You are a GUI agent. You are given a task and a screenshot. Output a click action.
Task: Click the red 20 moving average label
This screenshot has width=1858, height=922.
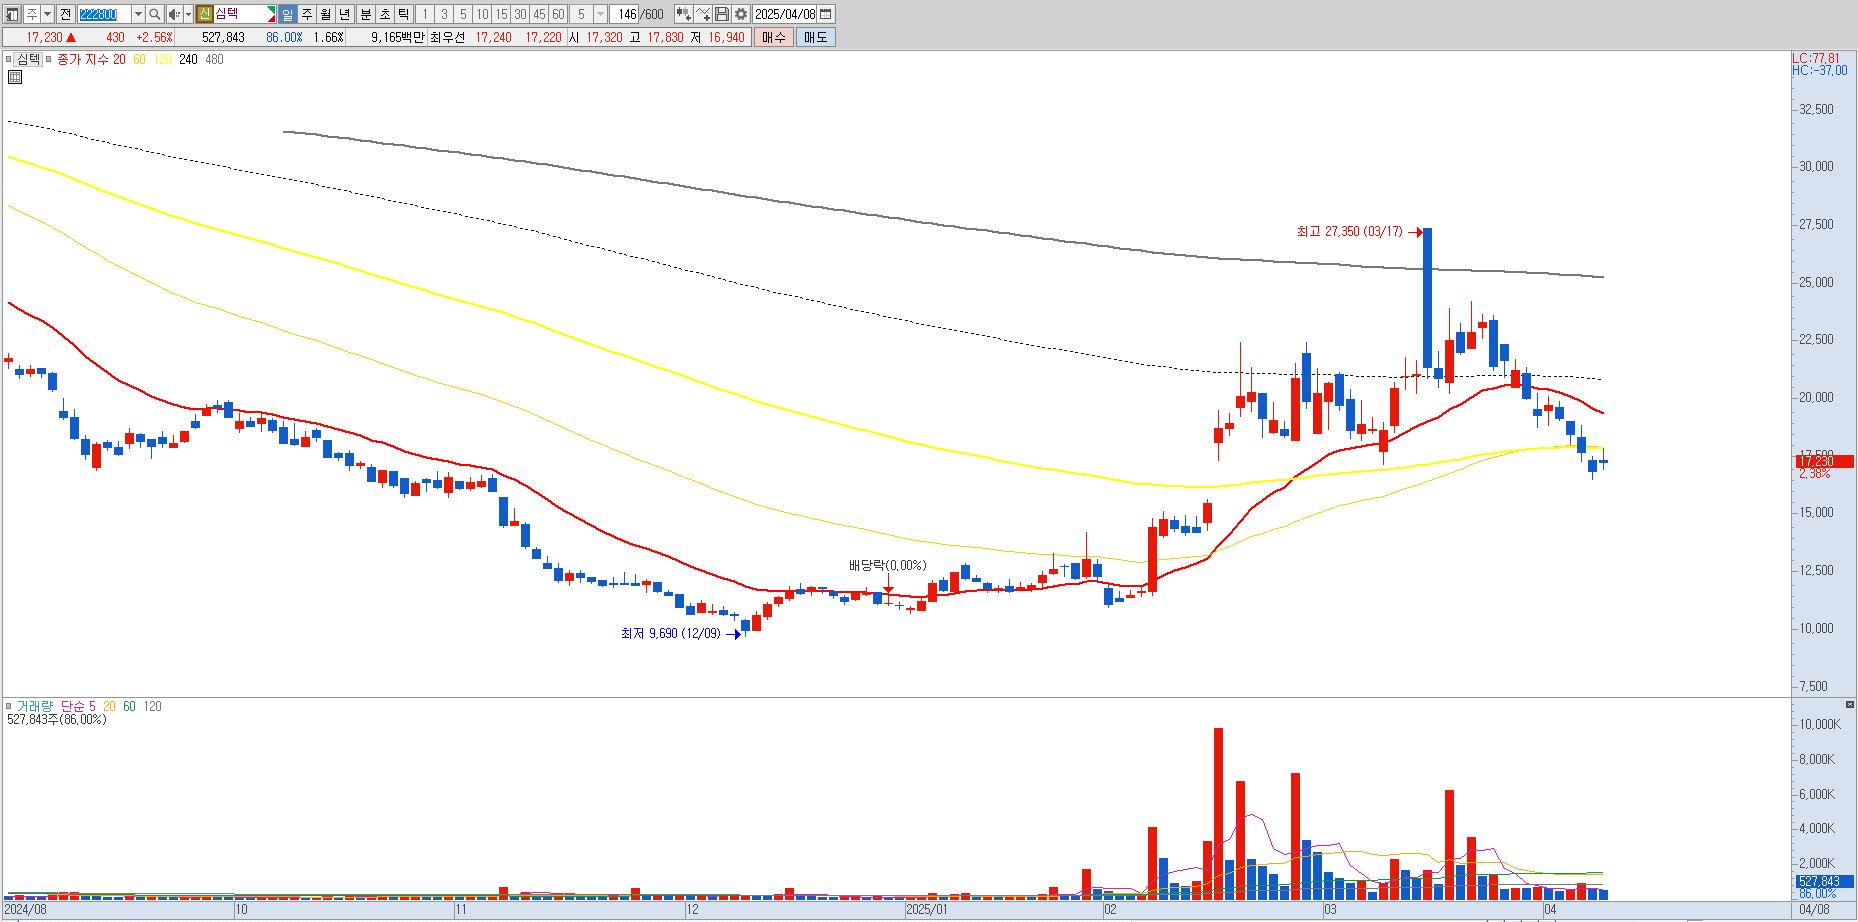119,59
